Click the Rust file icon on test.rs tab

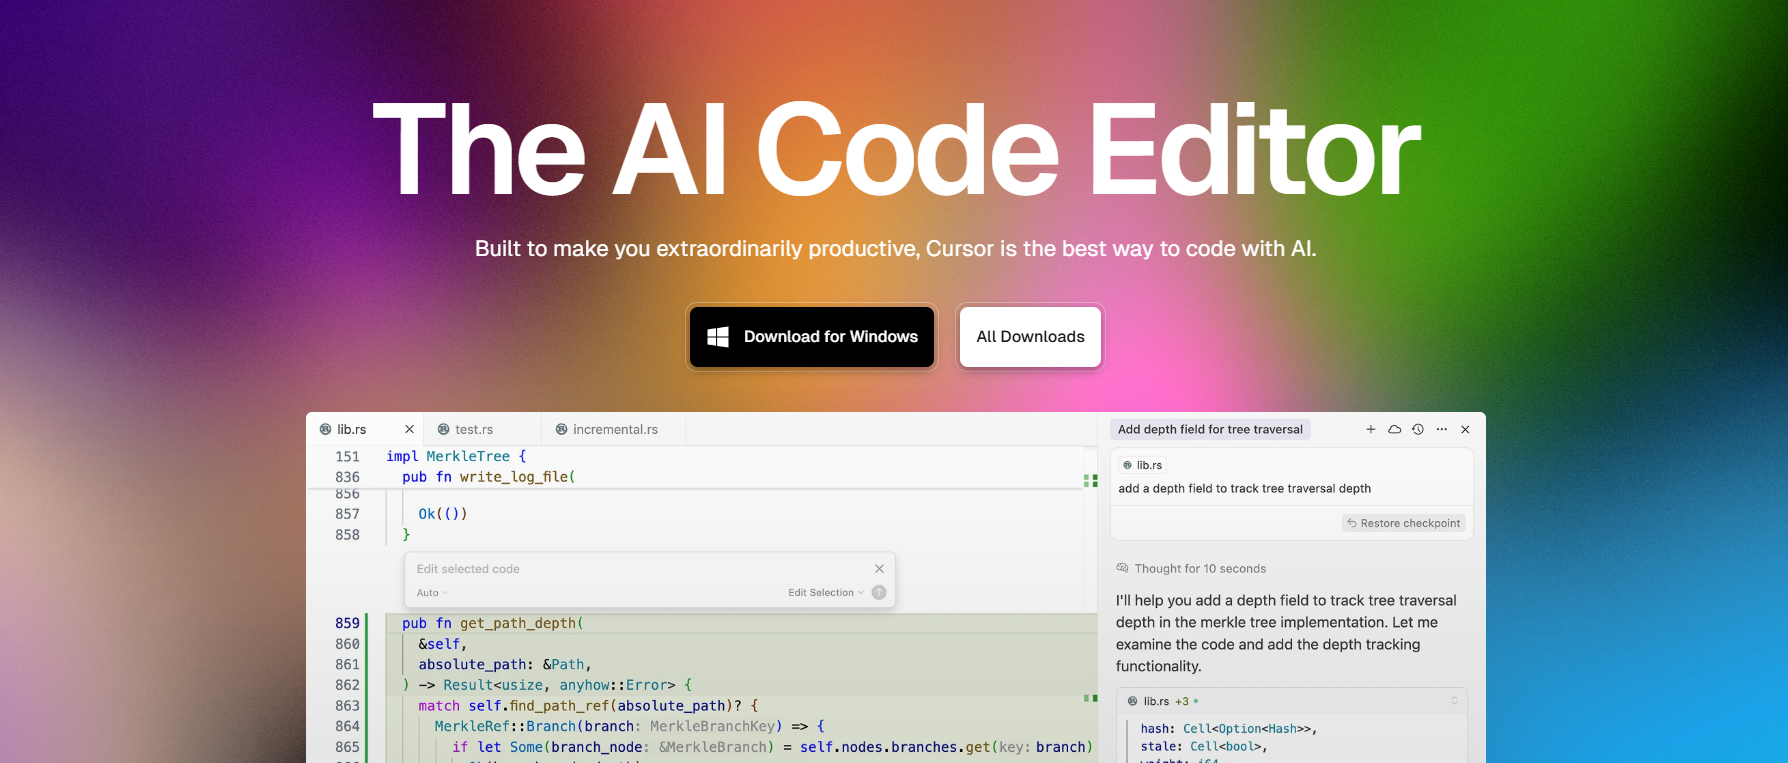point(443,429)
